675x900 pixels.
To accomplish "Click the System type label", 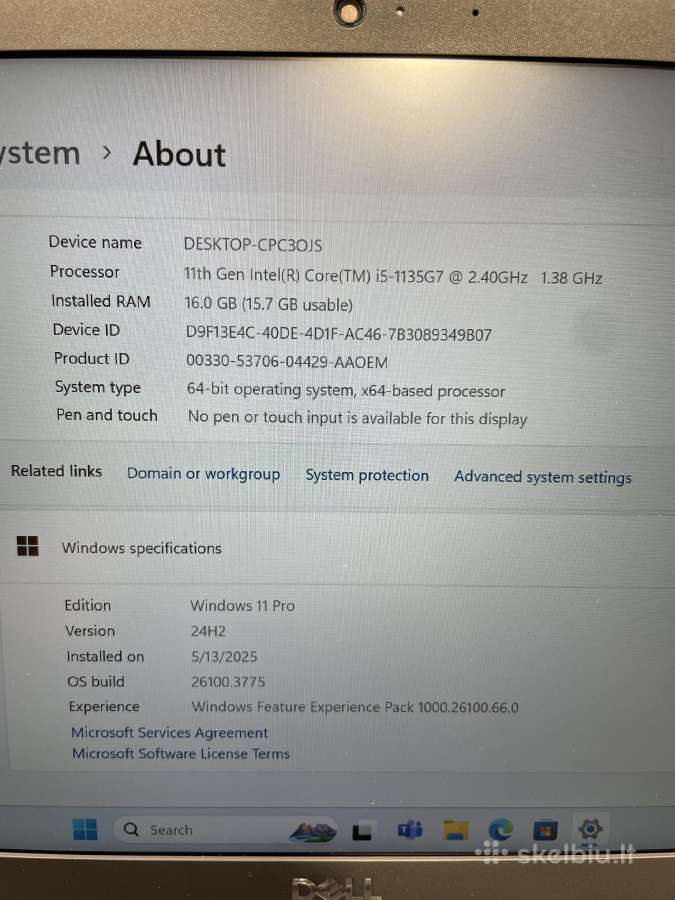I will [98, 387].
